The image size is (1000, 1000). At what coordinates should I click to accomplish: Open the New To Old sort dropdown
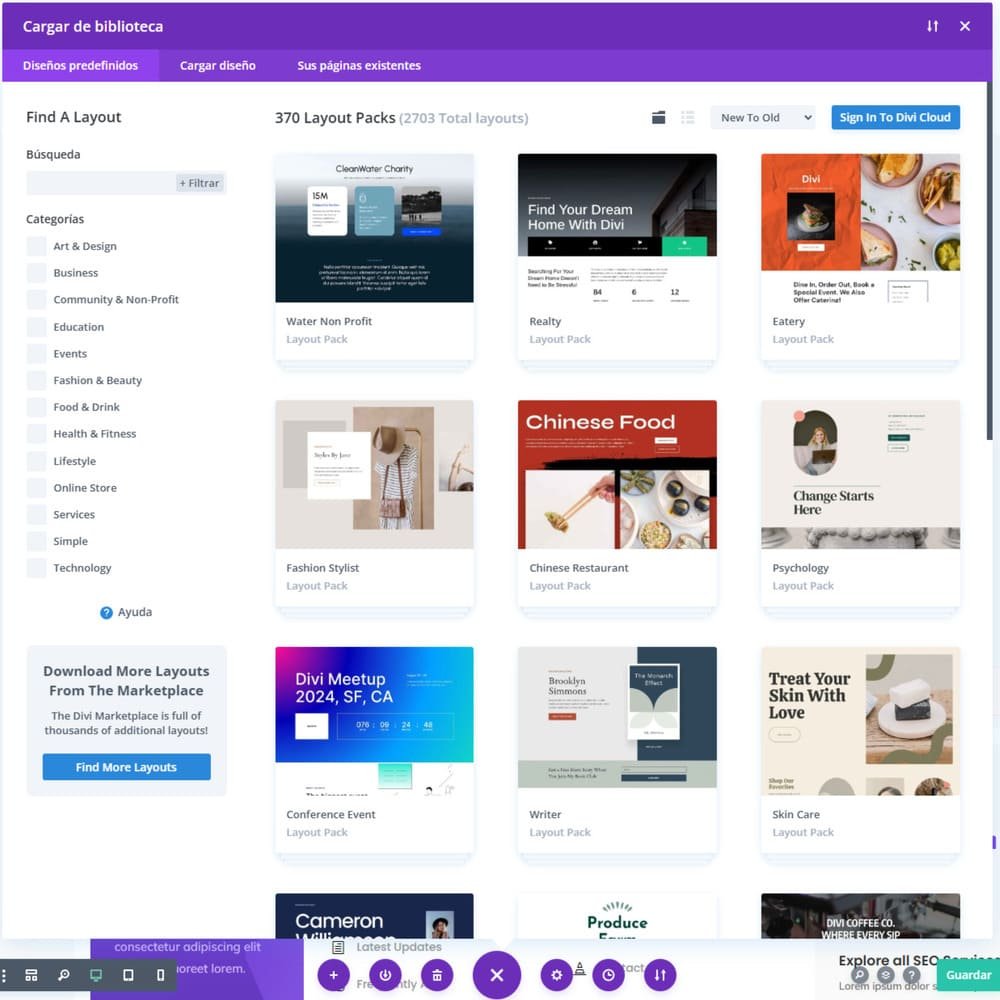click(762, 118)
